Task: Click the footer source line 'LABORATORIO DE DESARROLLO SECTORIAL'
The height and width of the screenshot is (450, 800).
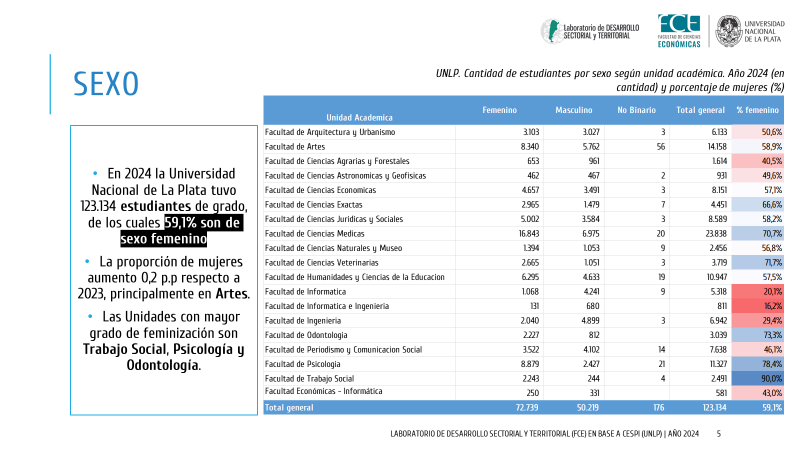Action: [544, 434]
